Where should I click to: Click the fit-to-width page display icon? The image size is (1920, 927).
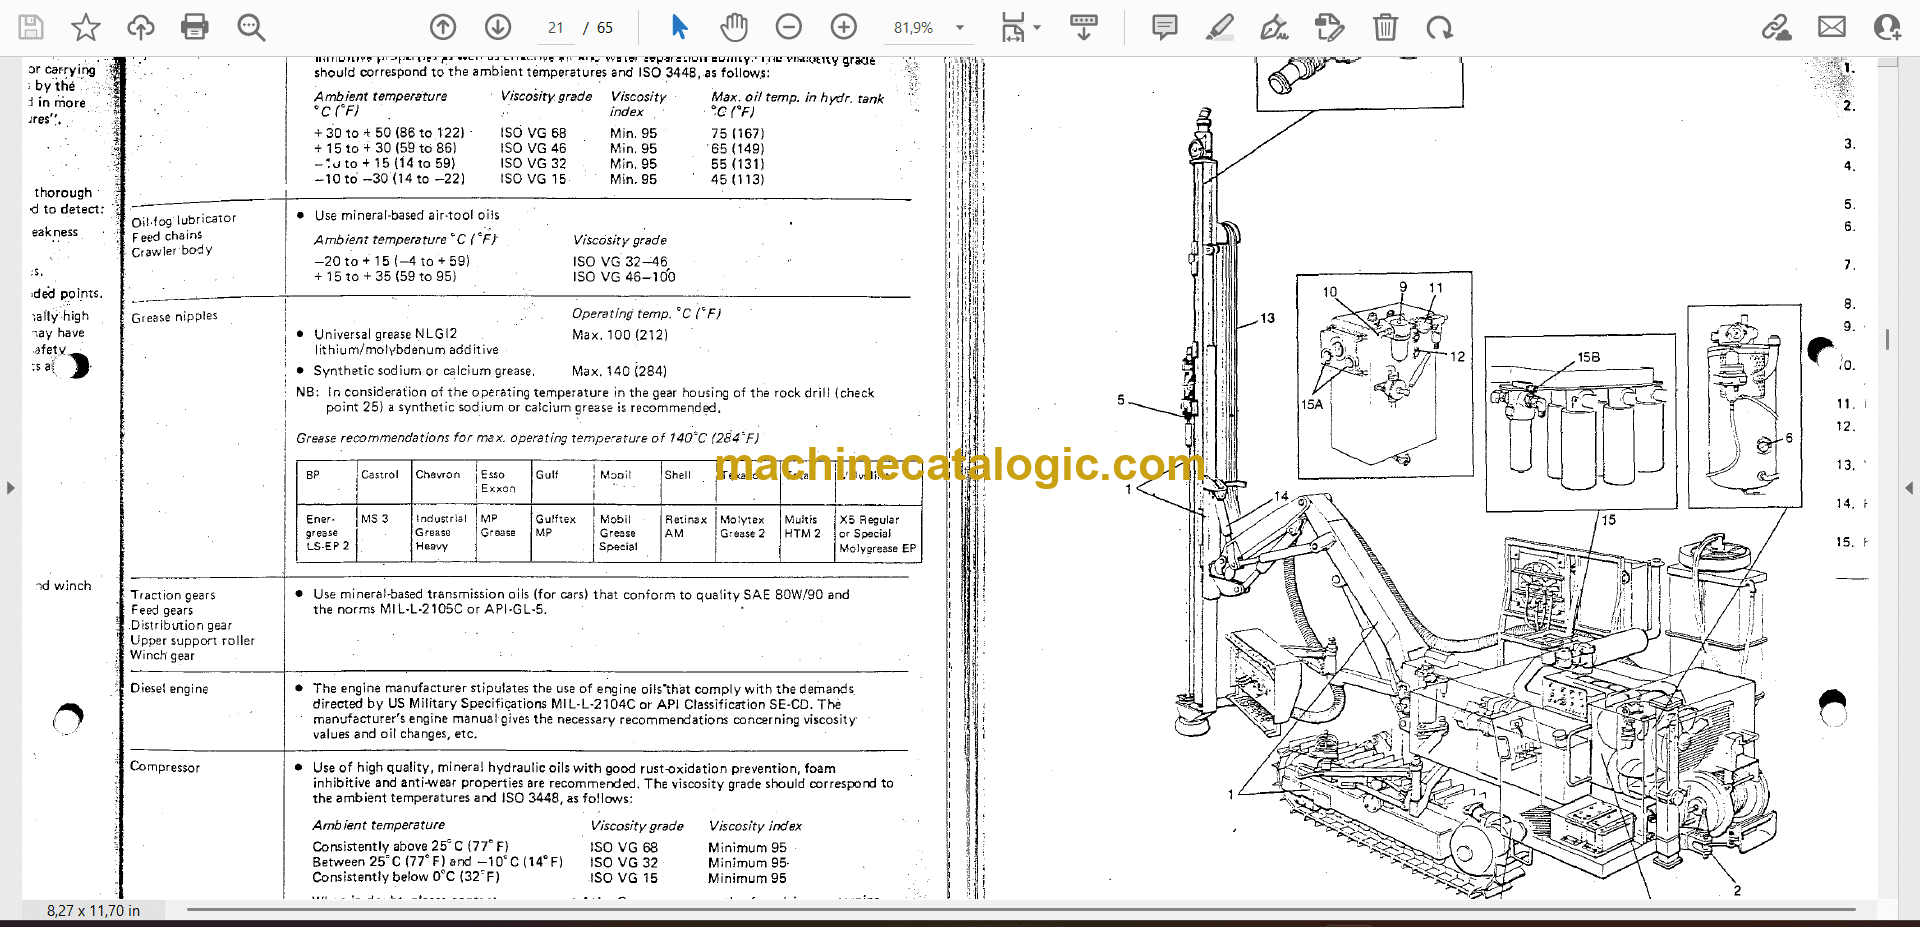(1012, 27)
